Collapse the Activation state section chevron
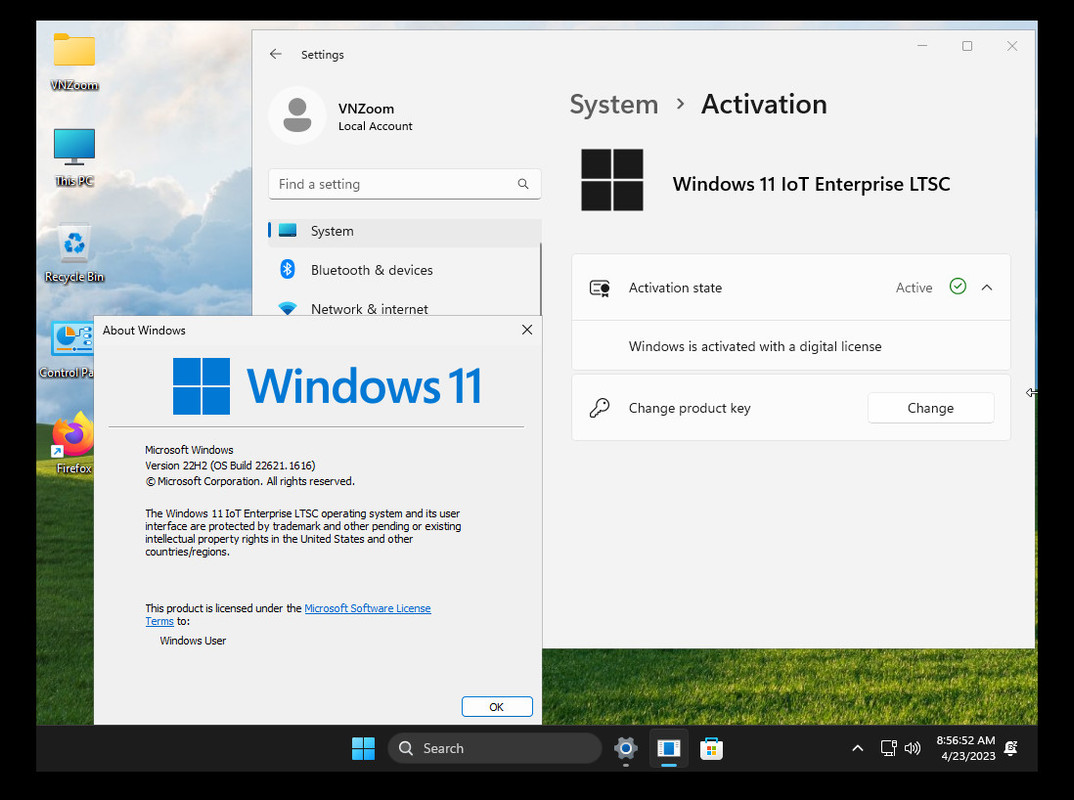 coord(987,288)
